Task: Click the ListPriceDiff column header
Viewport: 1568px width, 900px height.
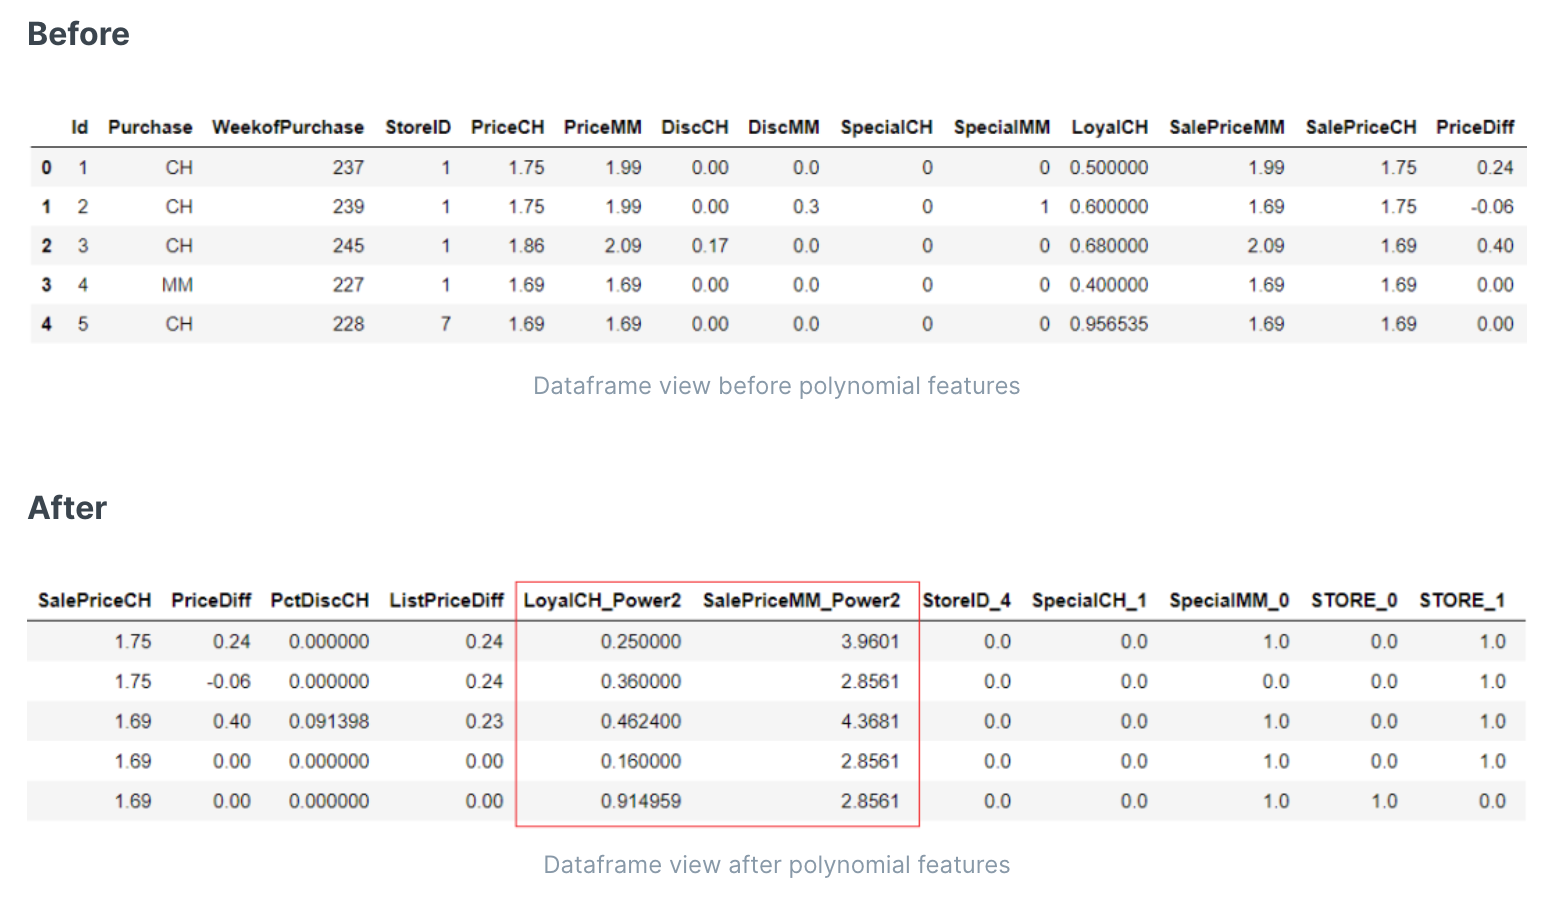Action: (446, 600)
